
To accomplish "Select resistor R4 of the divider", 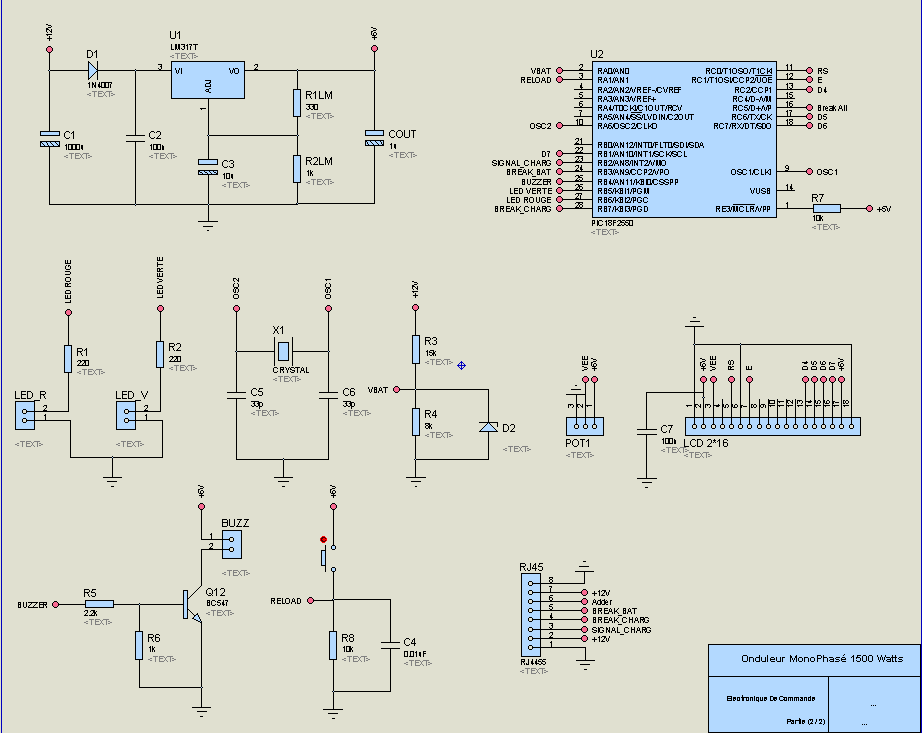I will (416, 422).
